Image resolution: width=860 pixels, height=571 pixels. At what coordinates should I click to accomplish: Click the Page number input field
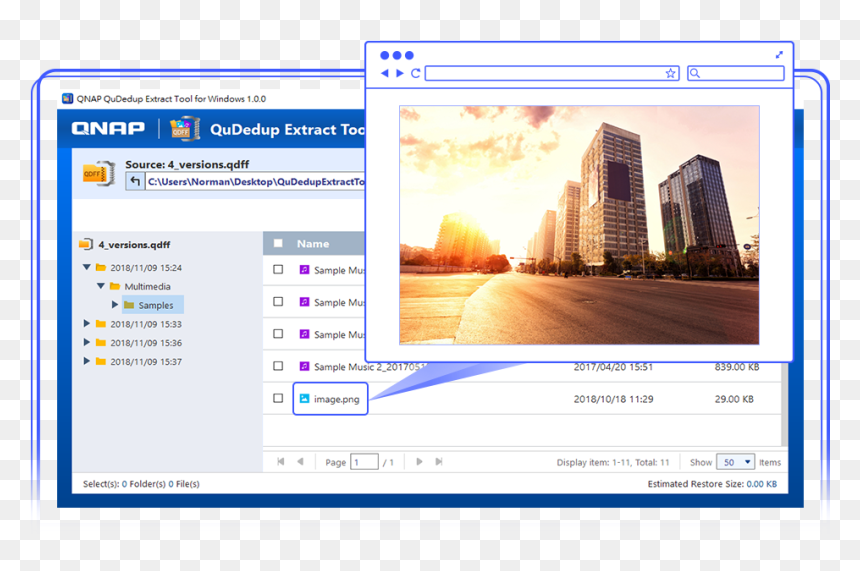click(364, 462)
